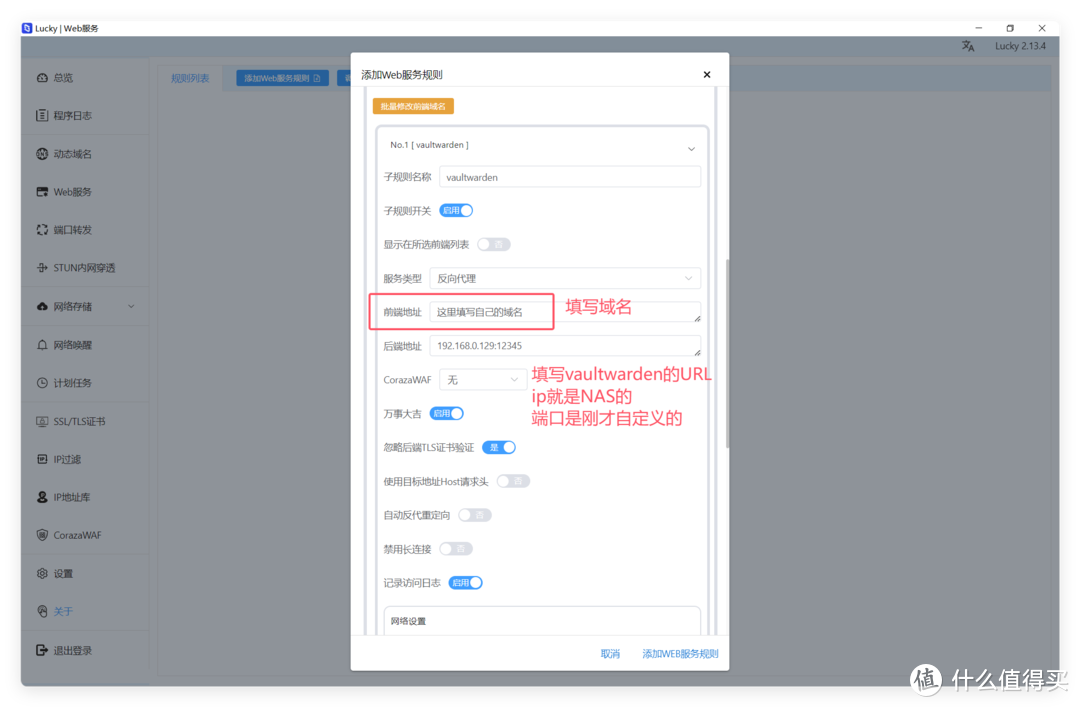The height and width of the screenshot is (707, 1080).
Task: Open the IP过滤 filter icon
Action: point(42,459)
